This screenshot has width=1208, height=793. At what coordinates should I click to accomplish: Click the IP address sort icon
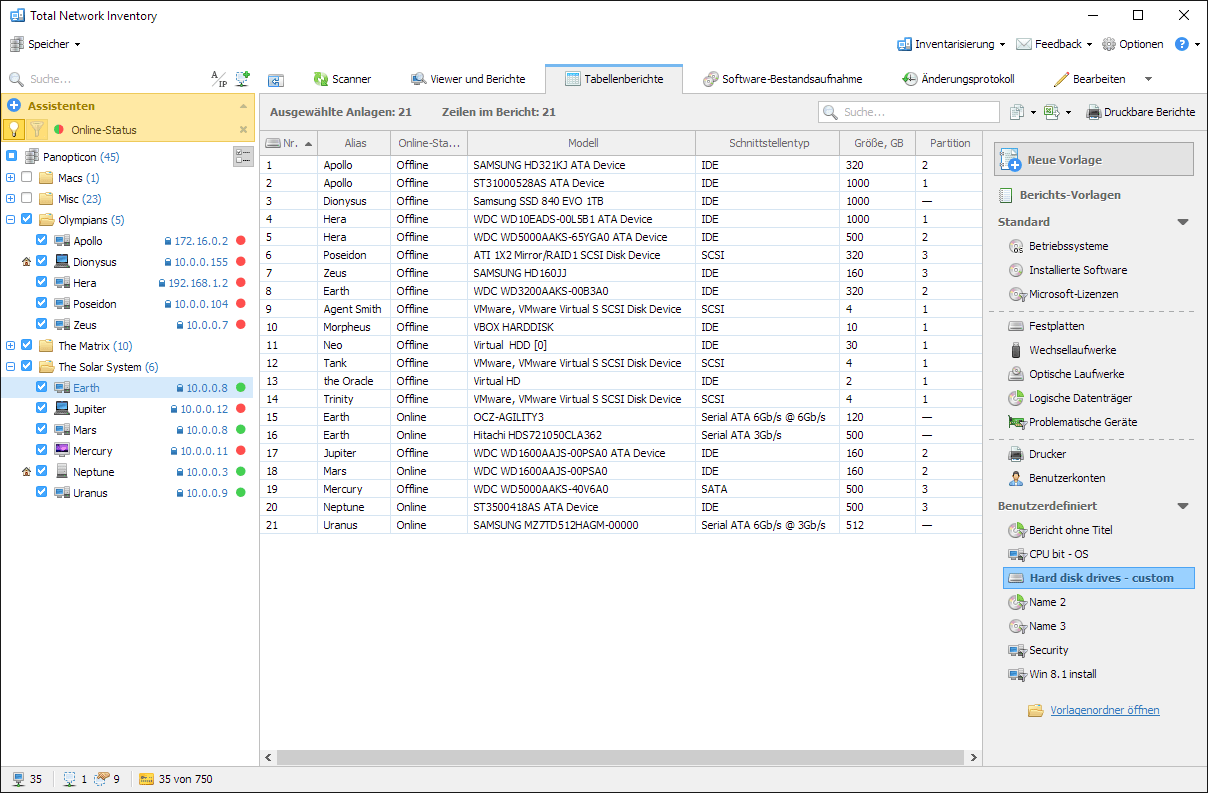[218, 79]
